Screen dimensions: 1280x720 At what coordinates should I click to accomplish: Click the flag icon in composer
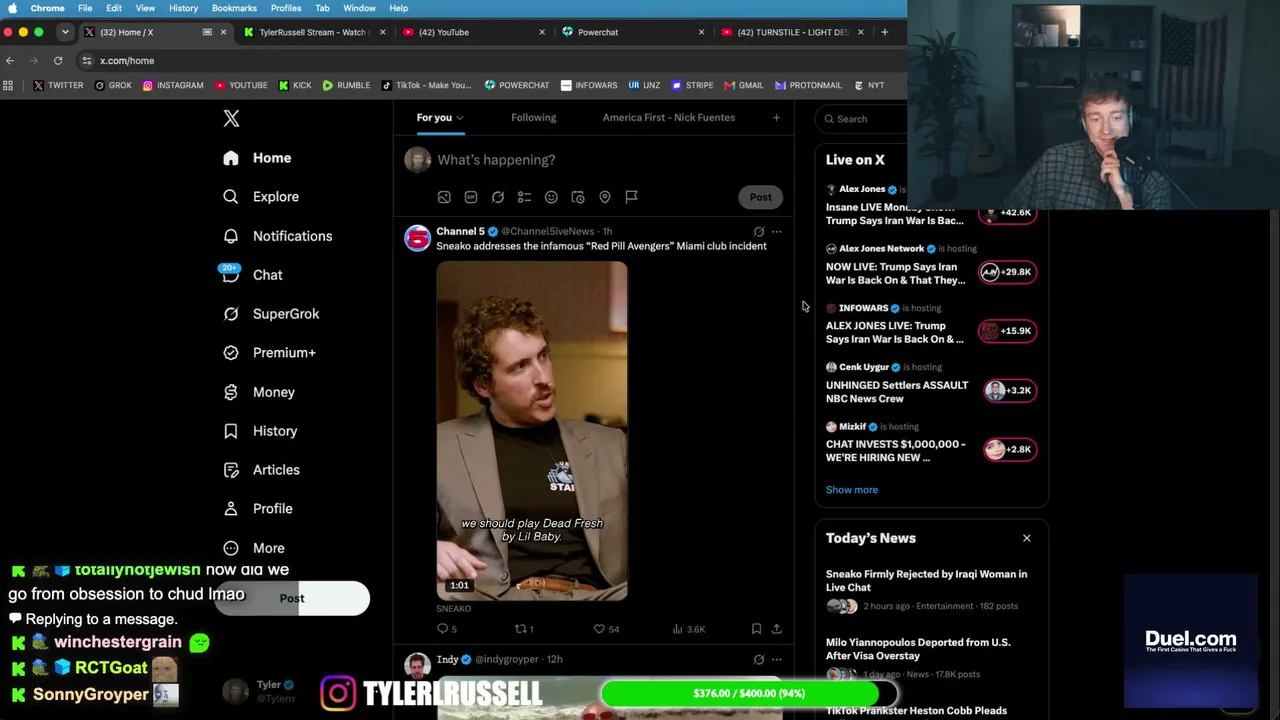631,197
